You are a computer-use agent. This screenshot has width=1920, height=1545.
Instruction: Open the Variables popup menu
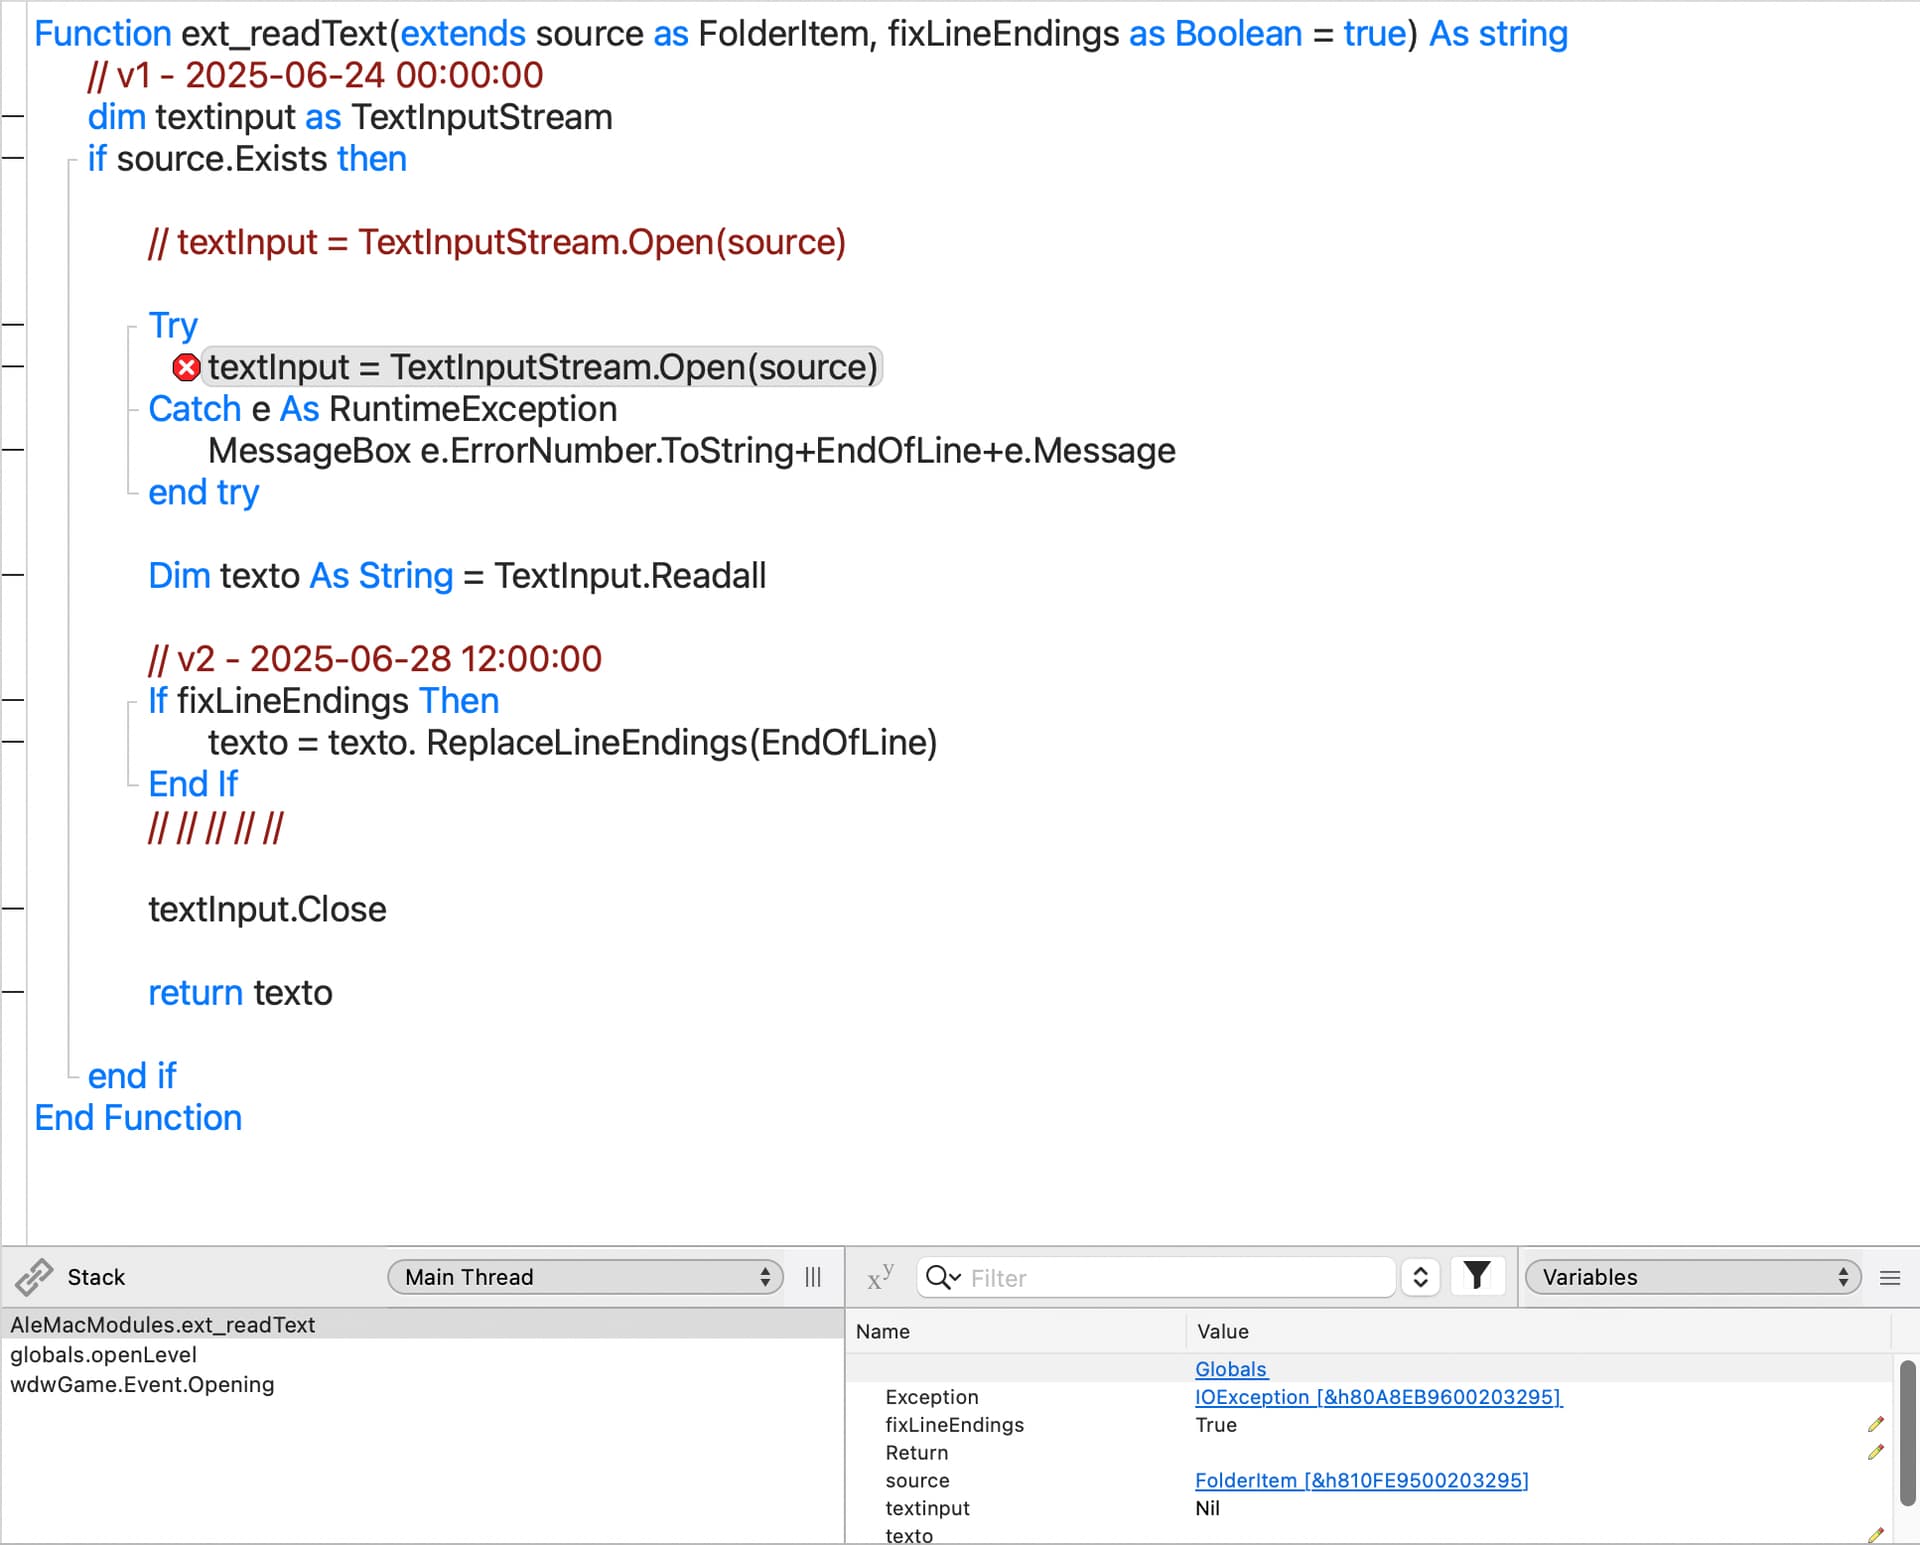tap(1692, 1277)
